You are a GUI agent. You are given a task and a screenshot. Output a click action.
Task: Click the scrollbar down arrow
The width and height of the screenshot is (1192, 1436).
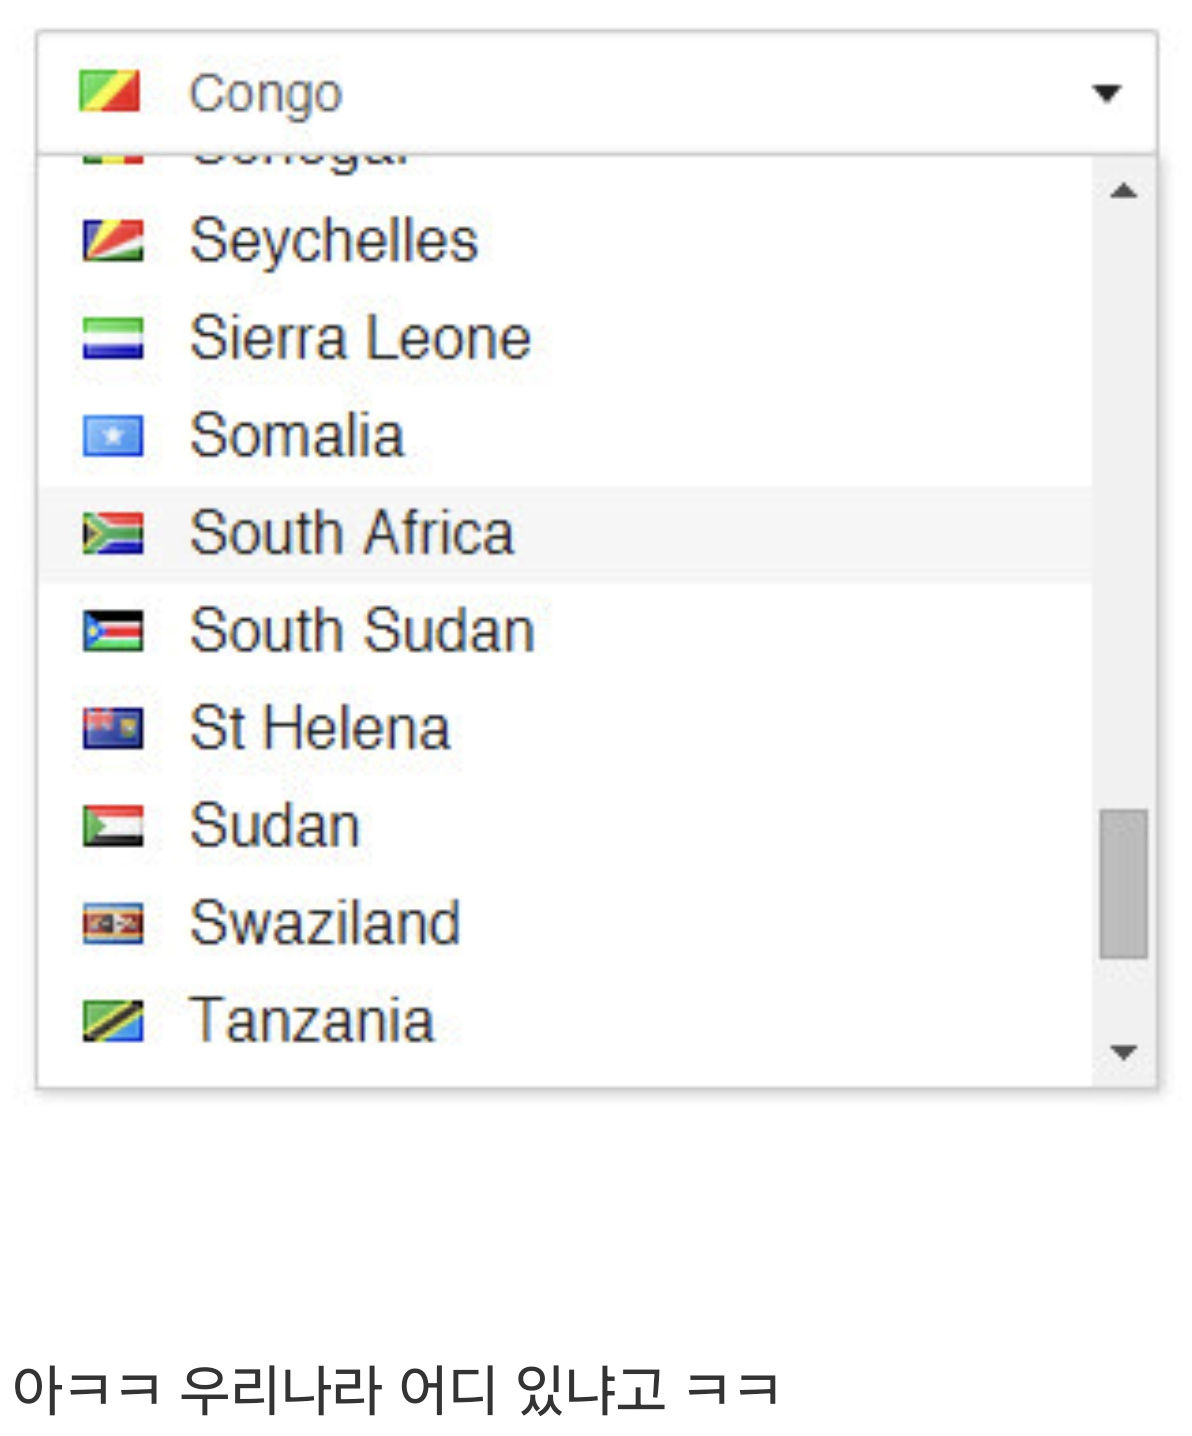coord(1124,1052)
